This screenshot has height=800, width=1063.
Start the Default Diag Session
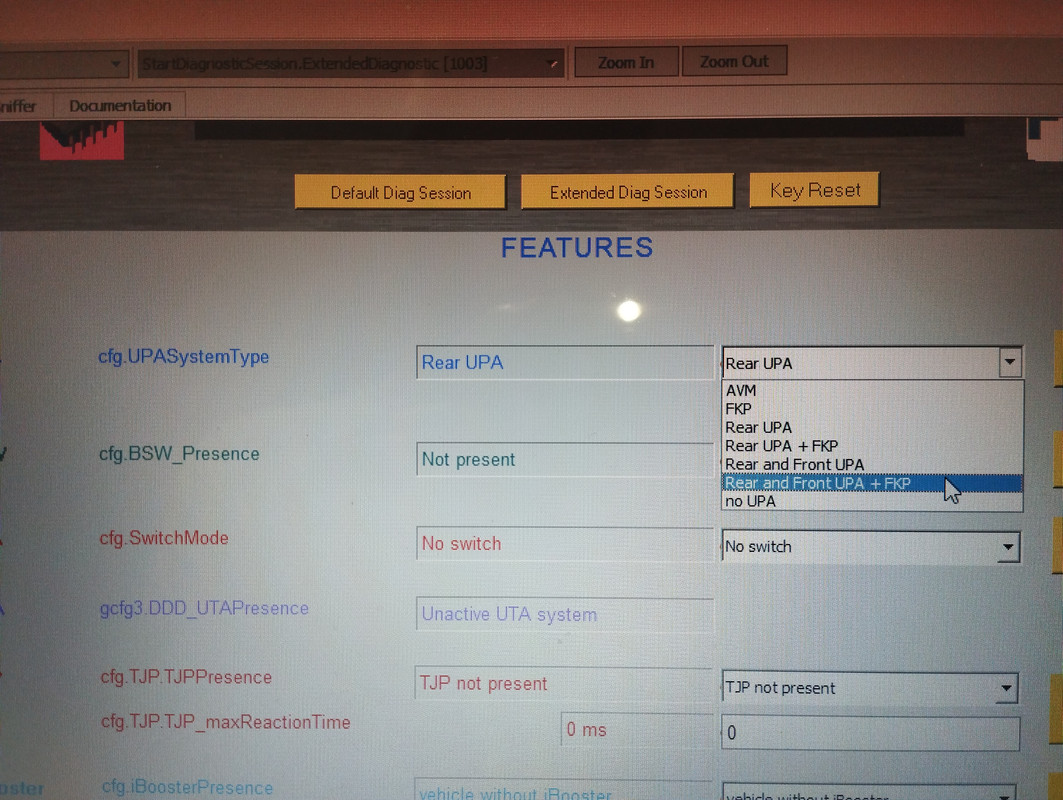400,193
